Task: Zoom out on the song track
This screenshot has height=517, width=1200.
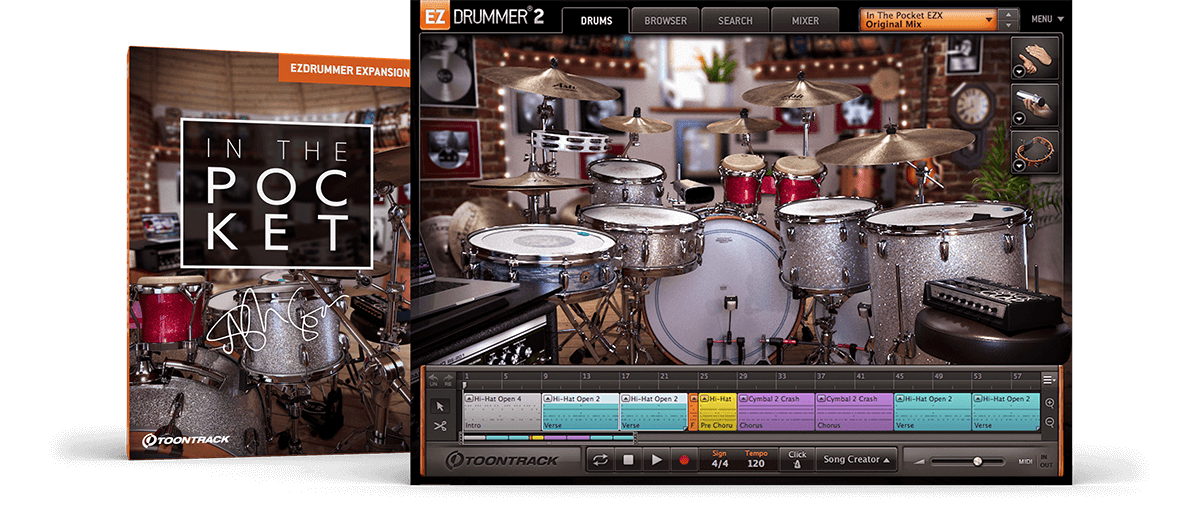Action: pyautogui.click(x=1049, y=422)
